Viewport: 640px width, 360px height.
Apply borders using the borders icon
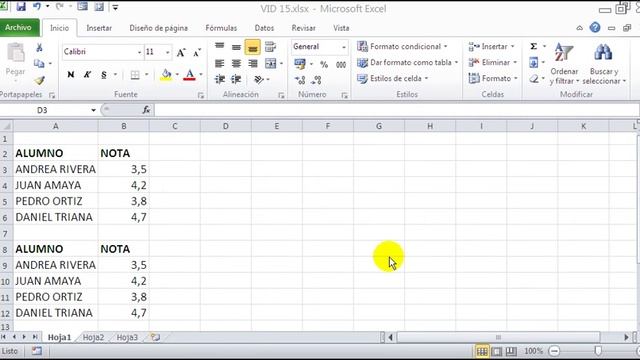[135, 75]
